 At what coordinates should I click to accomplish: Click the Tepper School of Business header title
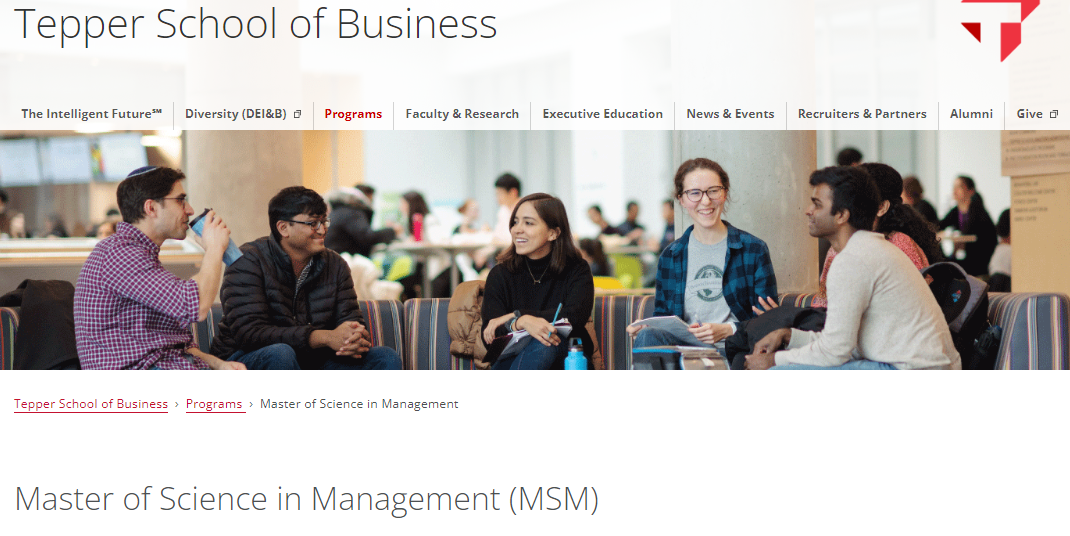pos(255,24)
